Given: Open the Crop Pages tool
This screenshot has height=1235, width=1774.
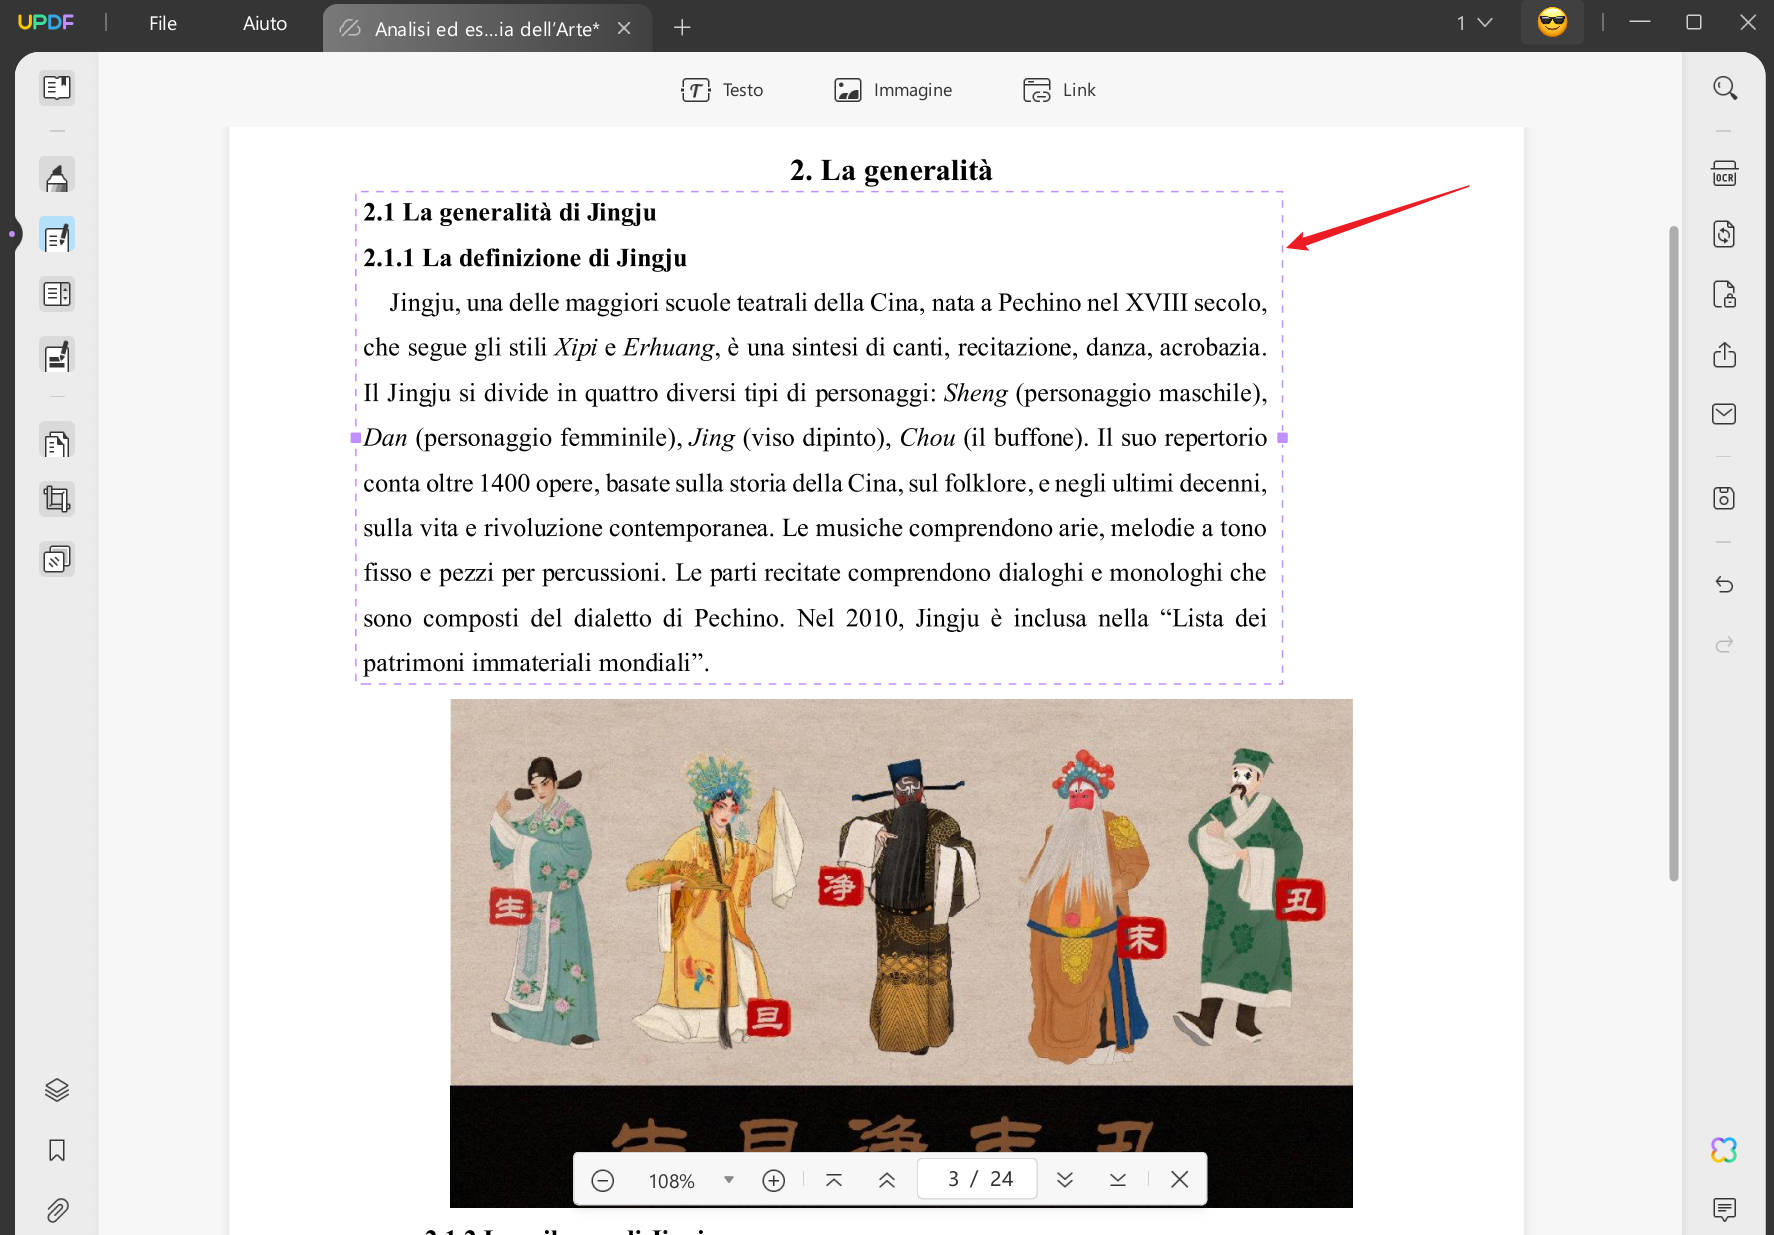Looking at the screenshot, I should tap(57, 499).
